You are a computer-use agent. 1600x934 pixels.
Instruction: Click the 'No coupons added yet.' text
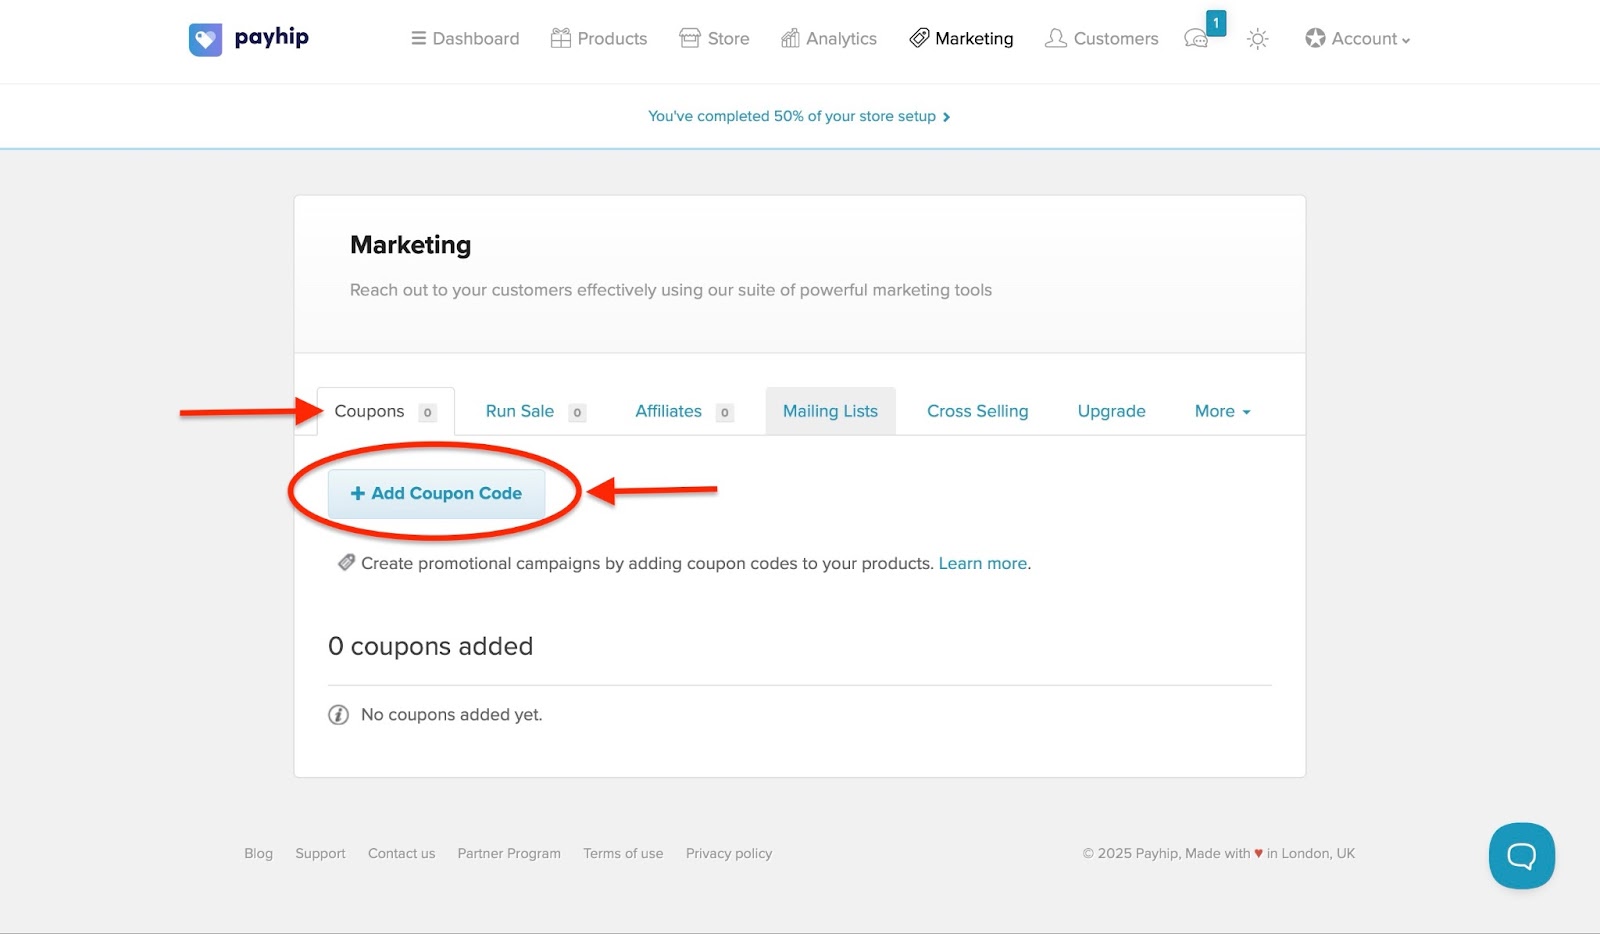[x=451, y=715]
